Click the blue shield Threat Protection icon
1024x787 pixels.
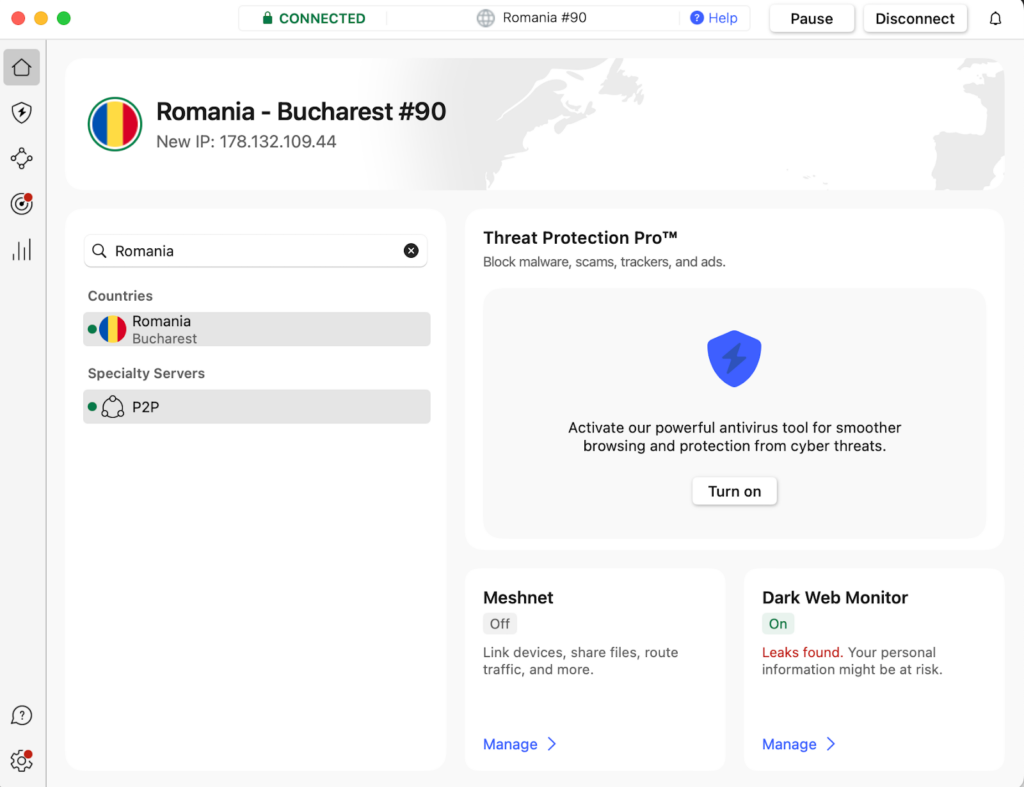734,359
